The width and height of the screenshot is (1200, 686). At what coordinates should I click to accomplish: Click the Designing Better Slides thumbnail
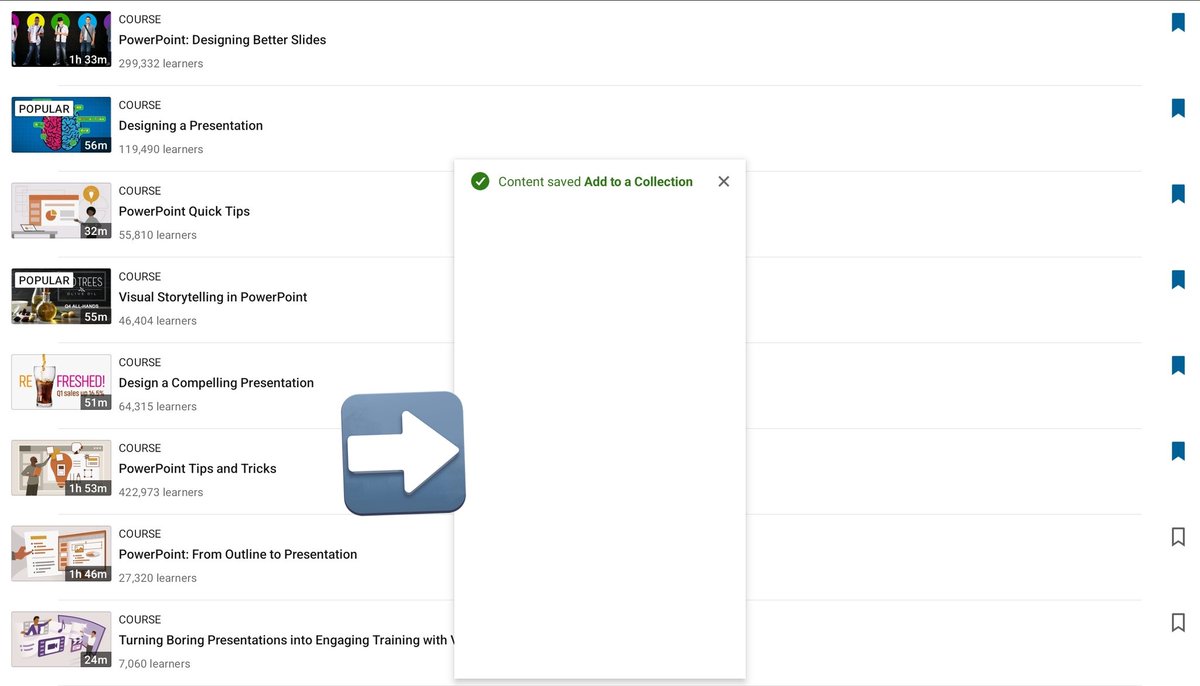[x=61, y=40]
